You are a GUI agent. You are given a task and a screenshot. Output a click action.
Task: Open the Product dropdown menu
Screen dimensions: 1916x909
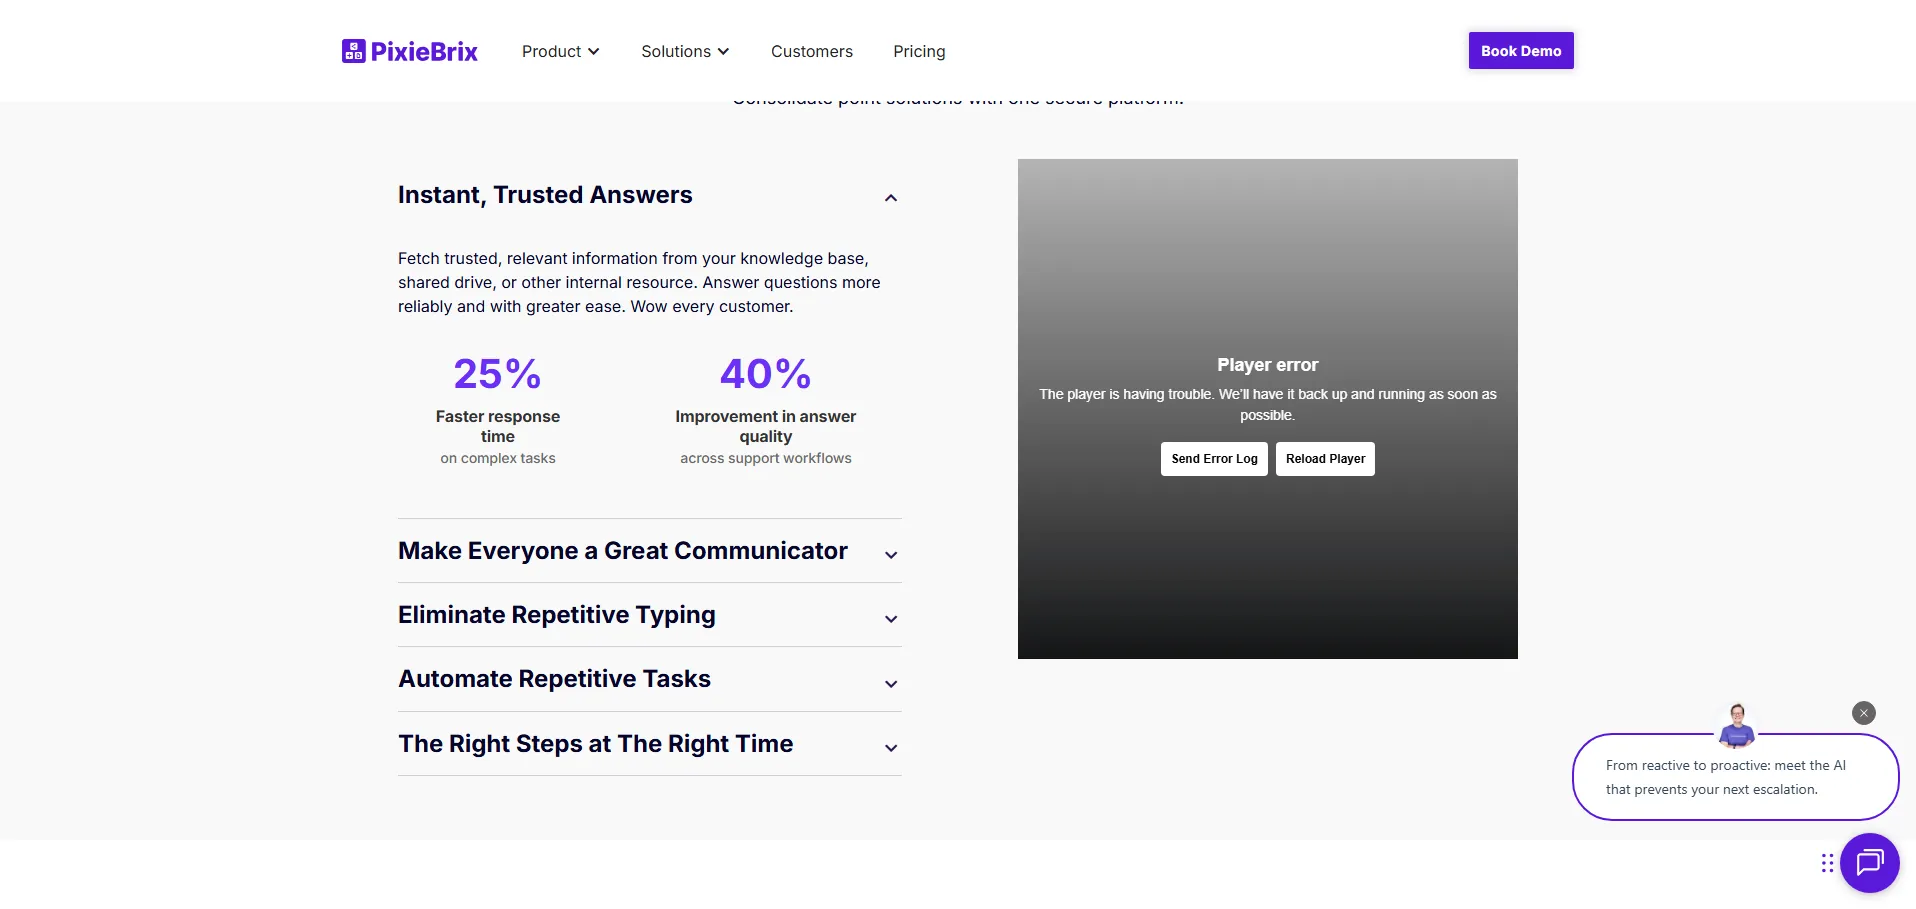point(560,51)
